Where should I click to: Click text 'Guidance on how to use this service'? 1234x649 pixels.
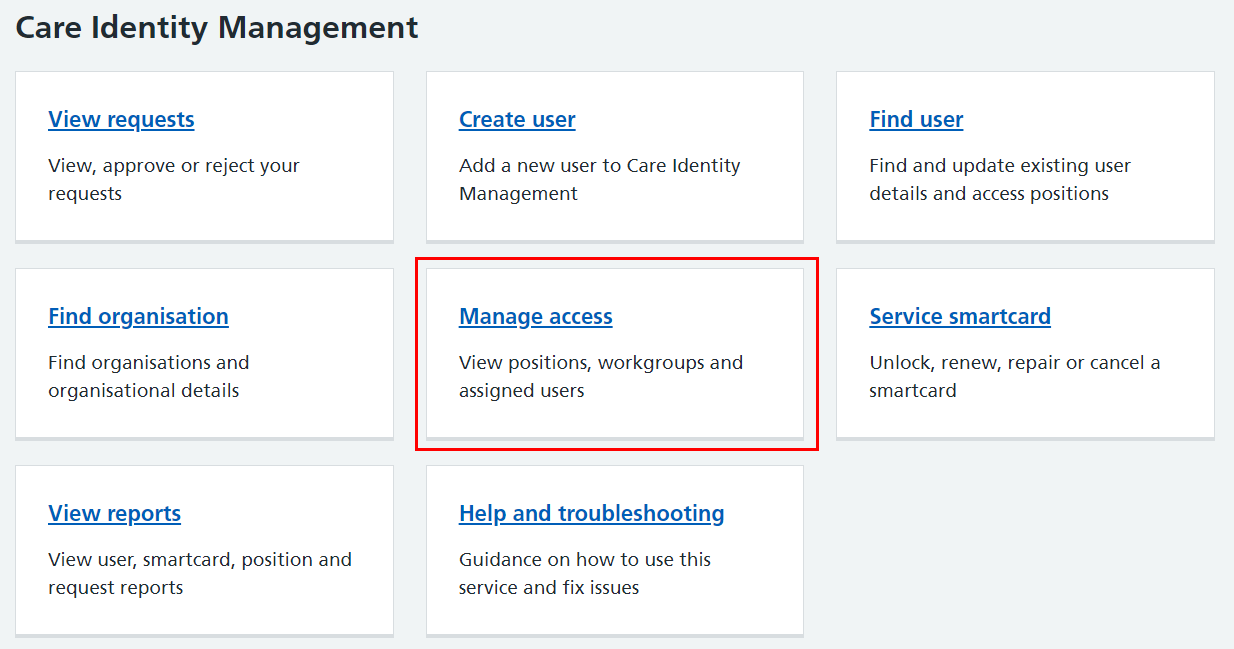coord(585,574)
